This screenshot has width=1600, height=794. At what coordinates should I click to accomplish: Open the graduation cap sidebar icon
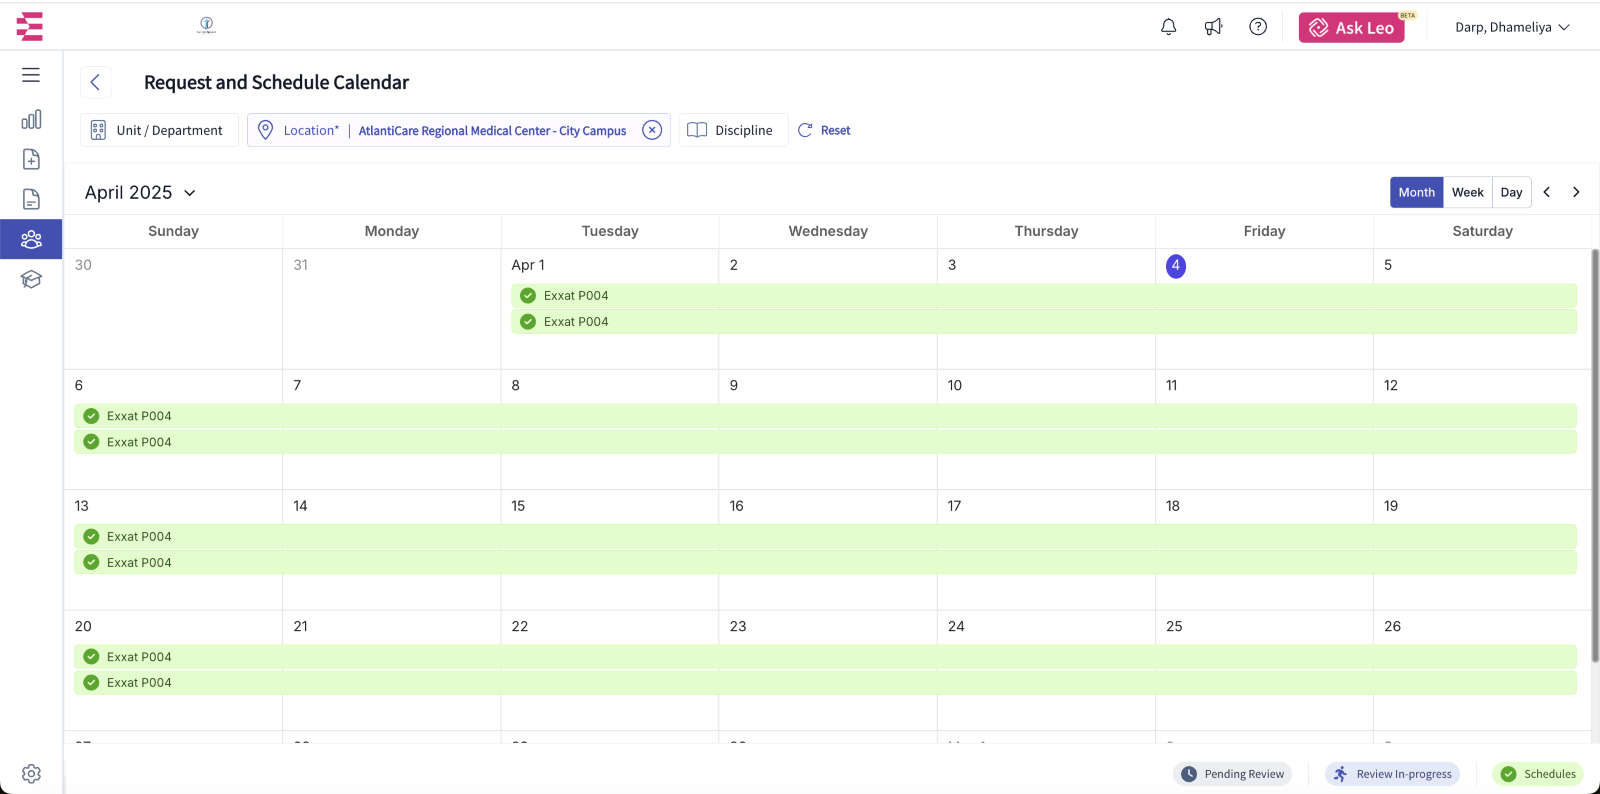(31, 279)
